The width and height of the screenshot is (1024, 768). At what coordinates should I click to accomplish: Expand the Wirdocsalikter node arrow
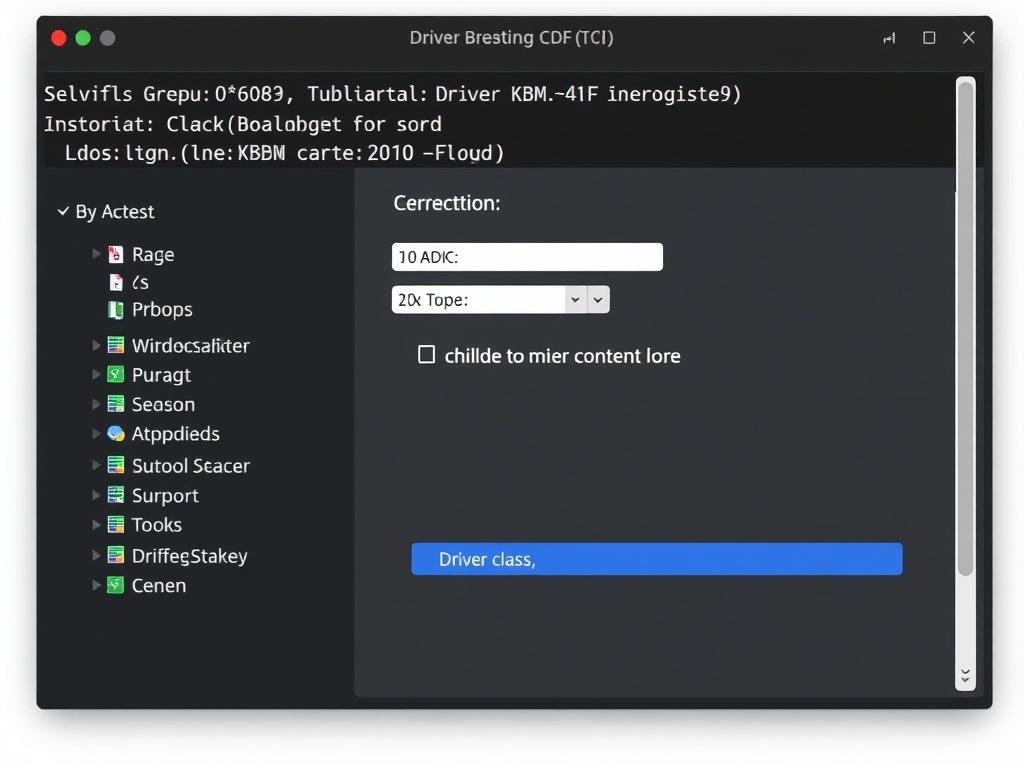[96, 345]
